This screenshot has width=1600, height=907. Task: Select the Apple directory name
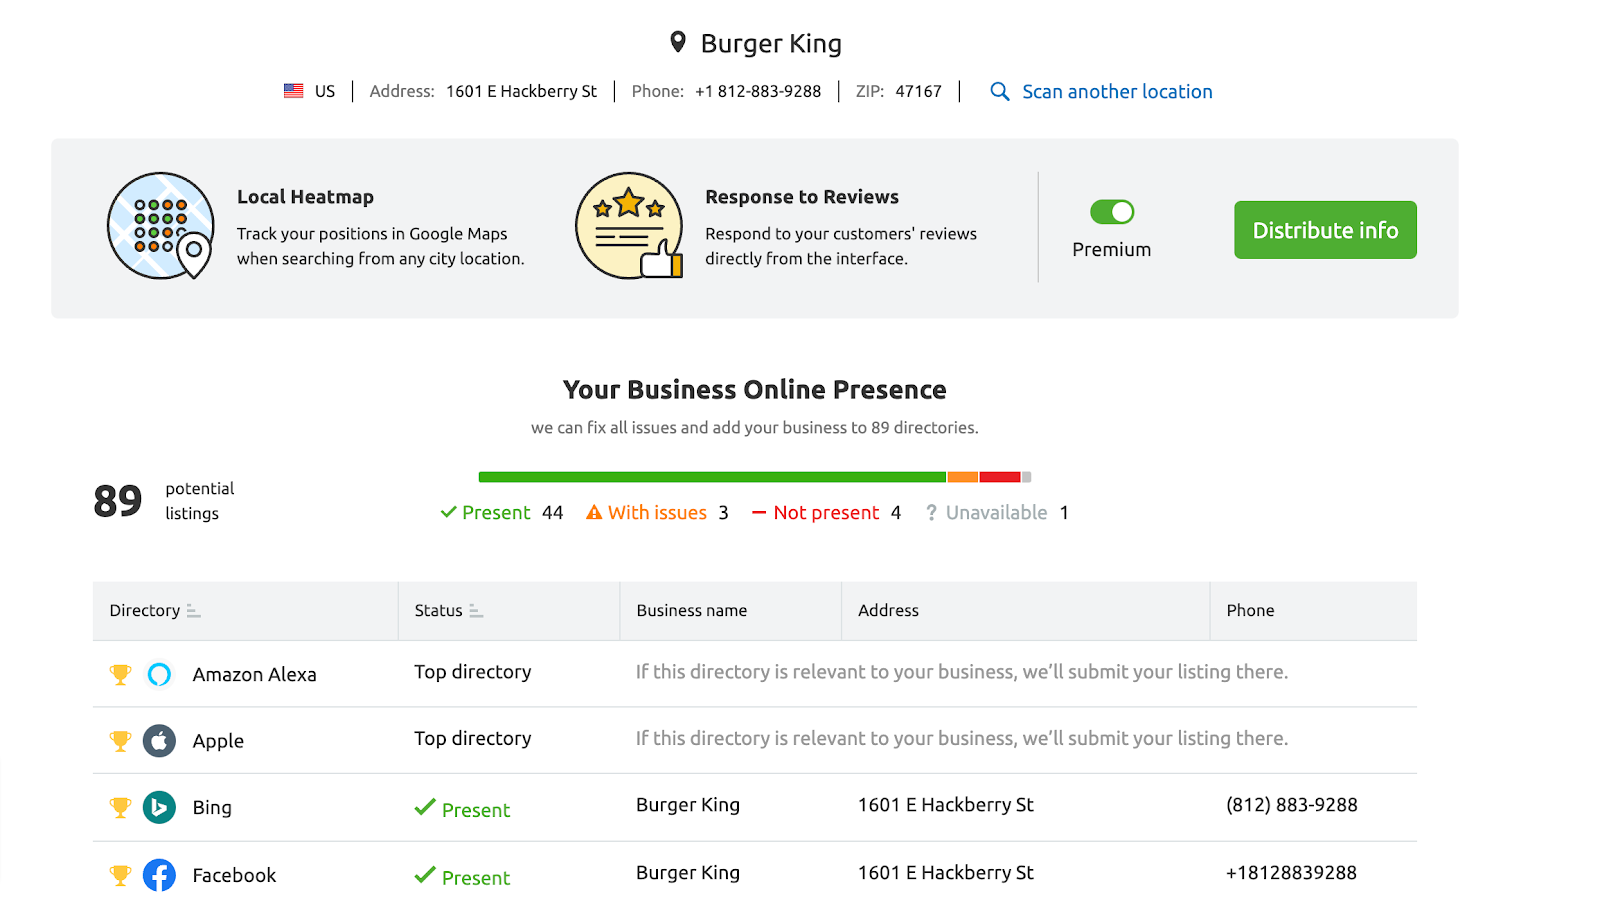[218, 741]
